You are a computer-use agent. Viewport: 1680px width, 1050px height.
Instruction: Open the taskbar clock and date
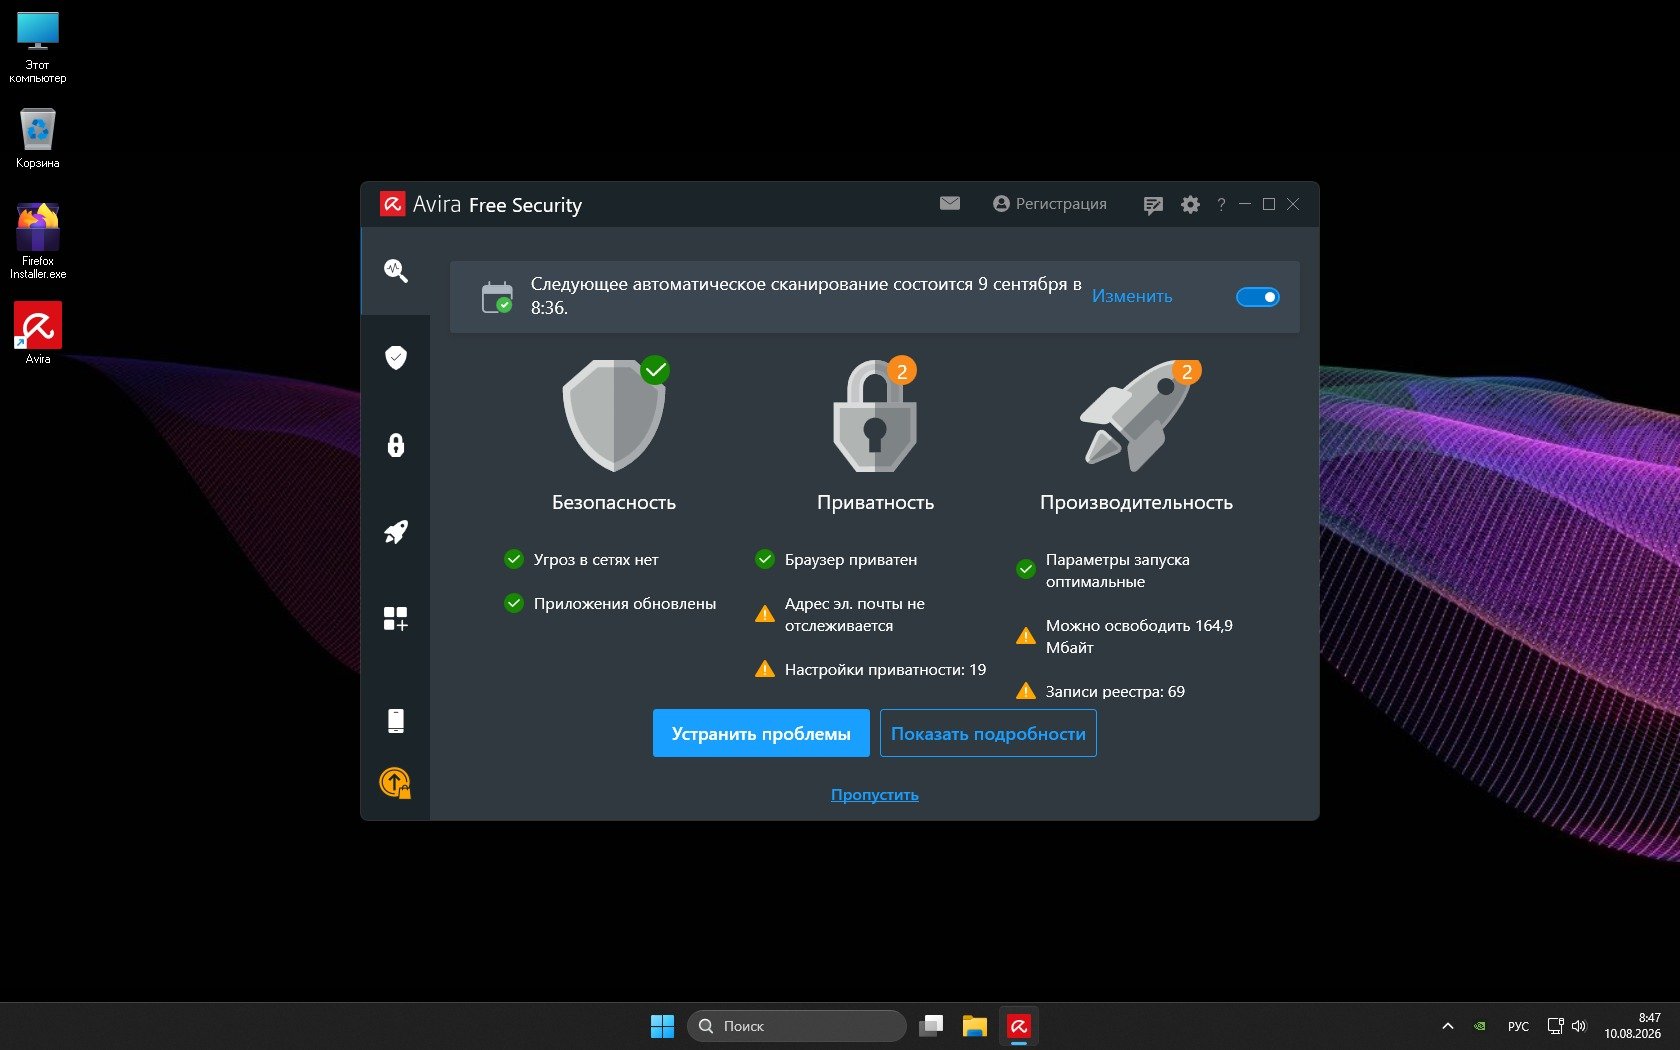pyautogui.click(x=1633, y=1026)
